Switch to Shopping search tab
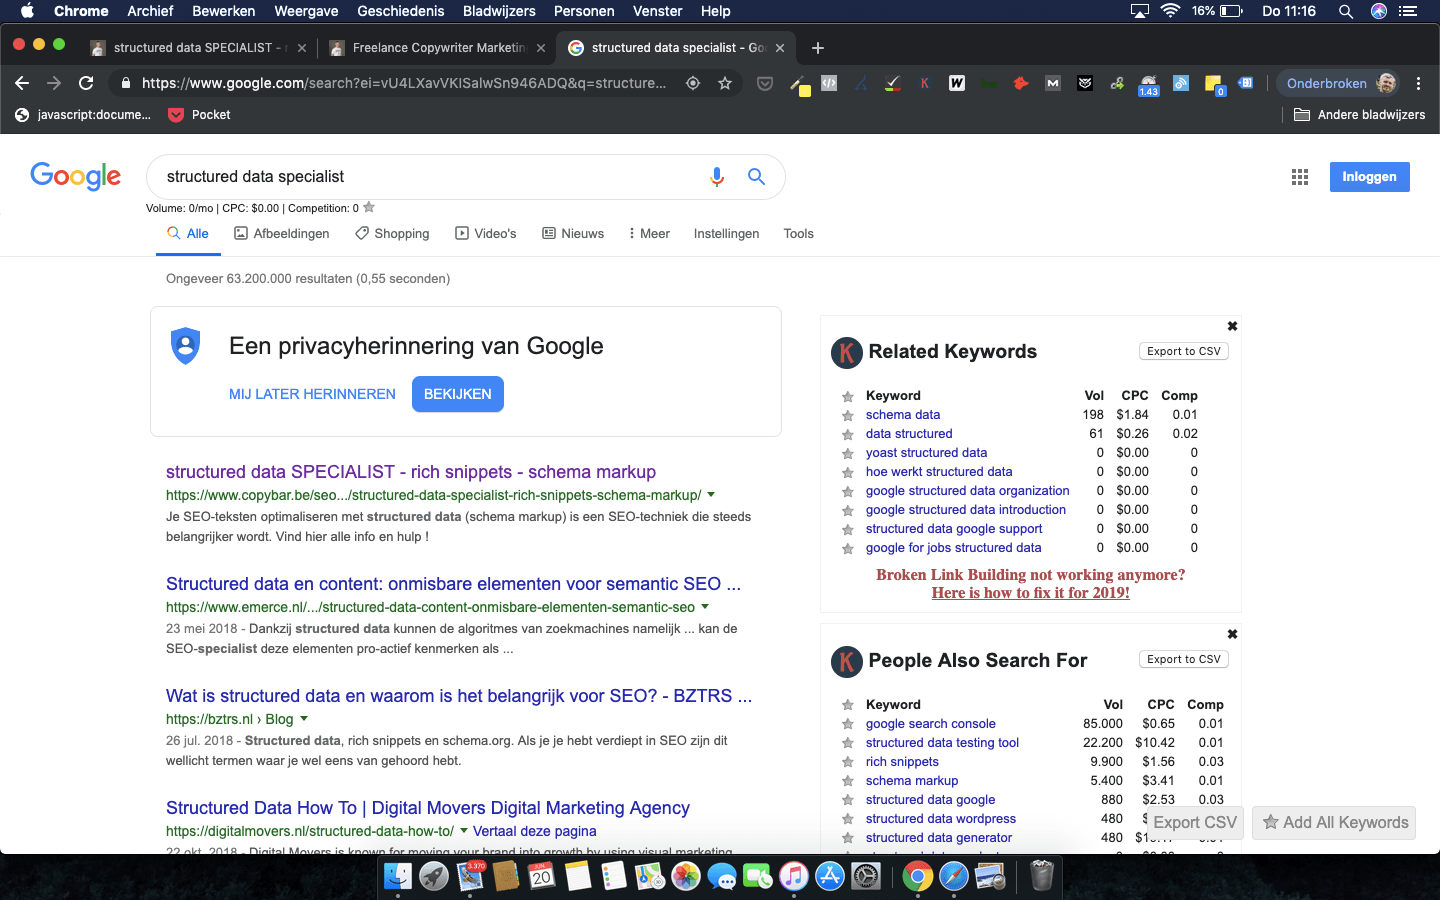Viewport: 1440px width, 900px height. (x=392, y=233)
